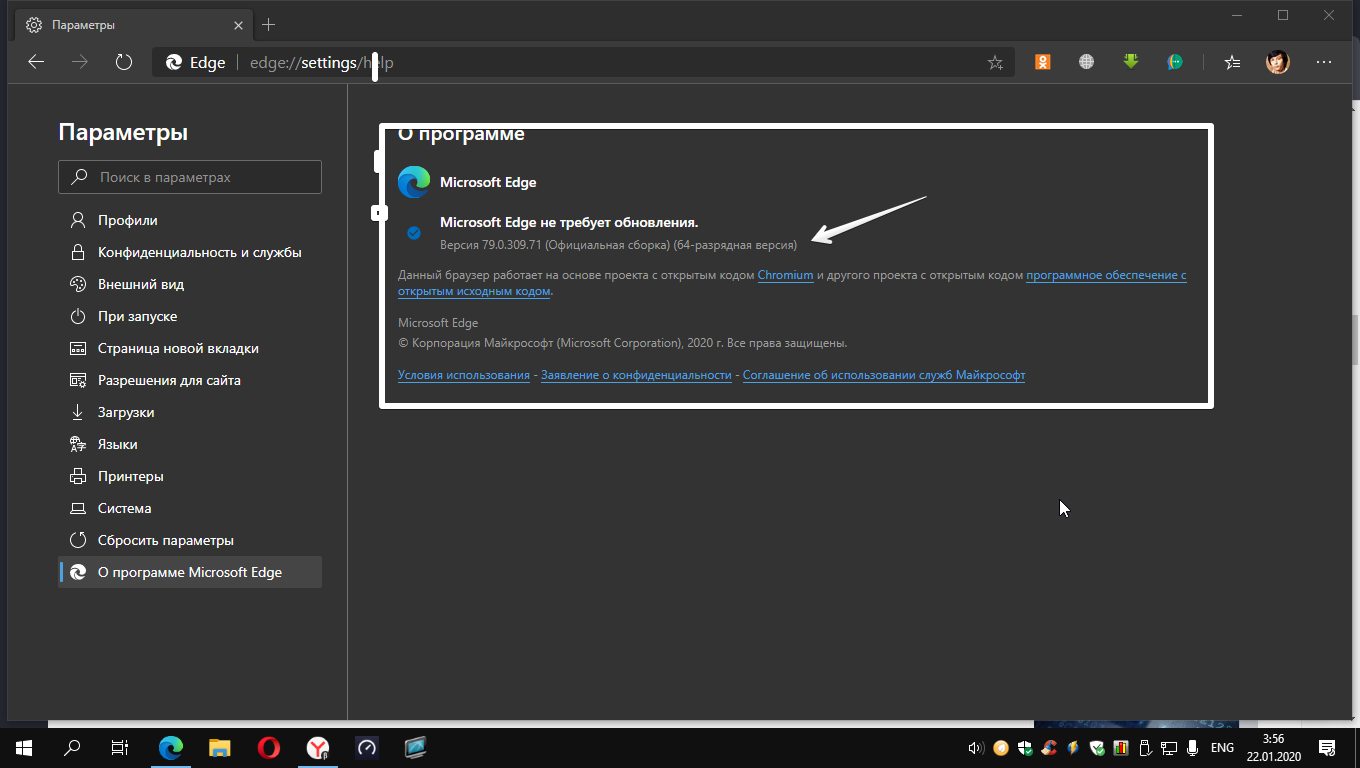Open the Загрузки settings section
The height and width of the screenshot is (768, 1360).
[x=190, y=412]
